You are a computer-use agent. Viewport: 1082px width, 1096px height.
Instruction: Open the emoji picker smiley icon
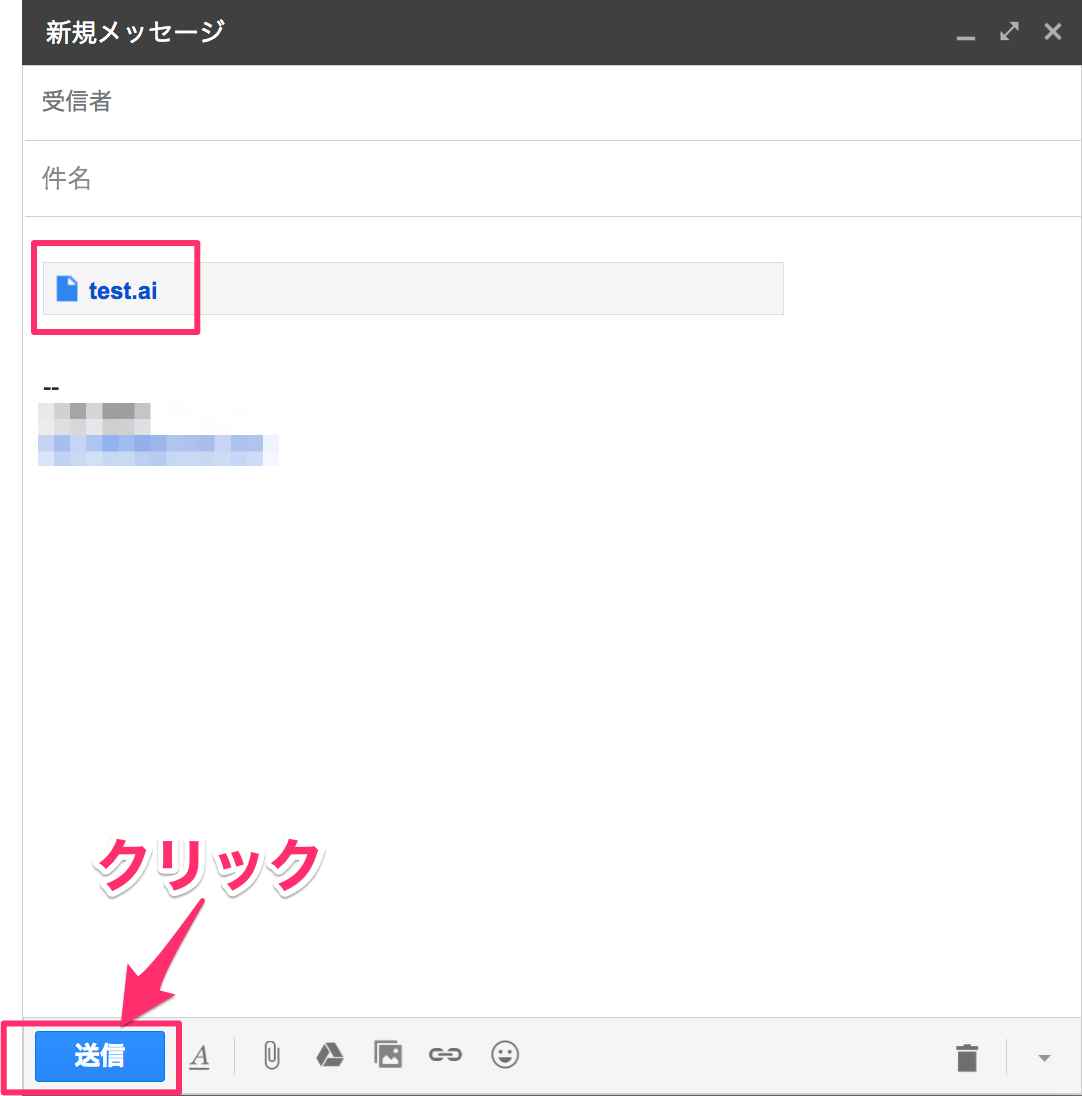pyautogui.click(x=505, y=1054)
